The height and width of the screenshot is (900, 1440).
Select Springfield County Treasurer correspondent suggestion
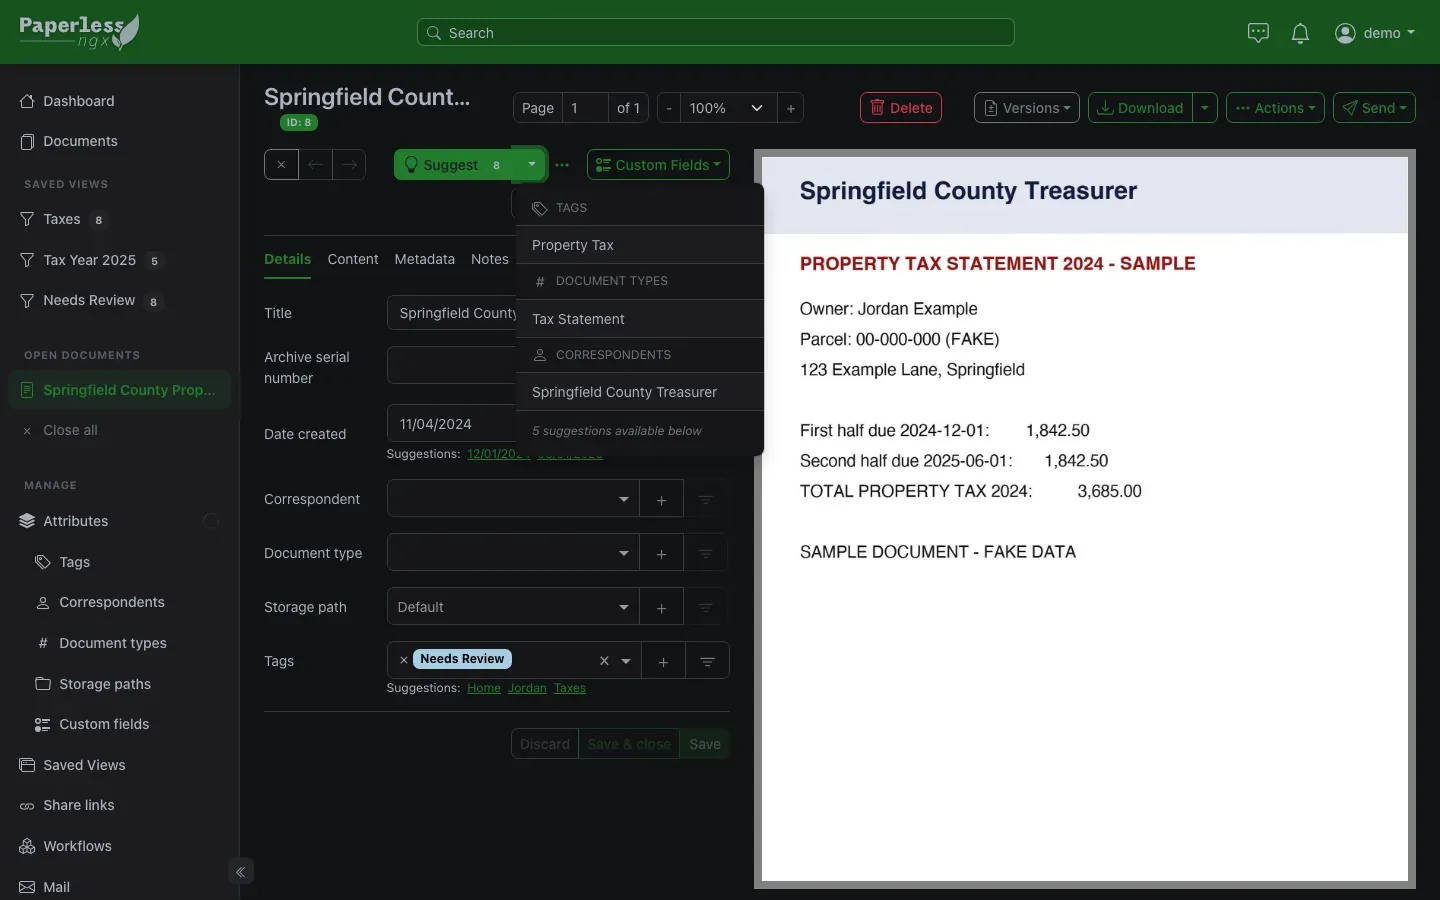tap(640, 392)
